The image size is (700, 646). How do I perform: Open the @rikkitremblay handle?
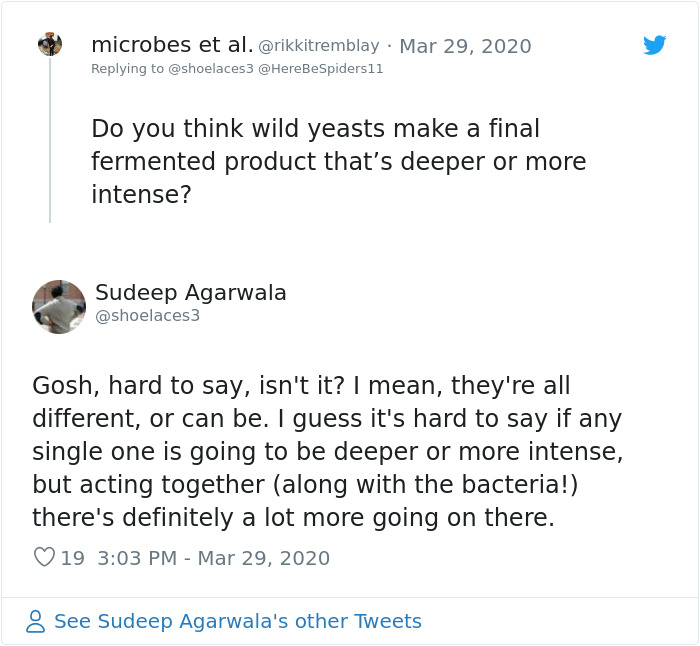[319, 46]
